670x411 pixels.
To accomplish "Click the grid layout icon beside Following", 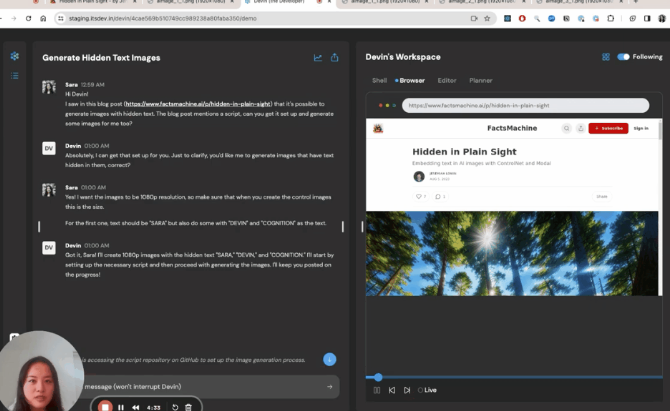I will click(x=606, y=57).
